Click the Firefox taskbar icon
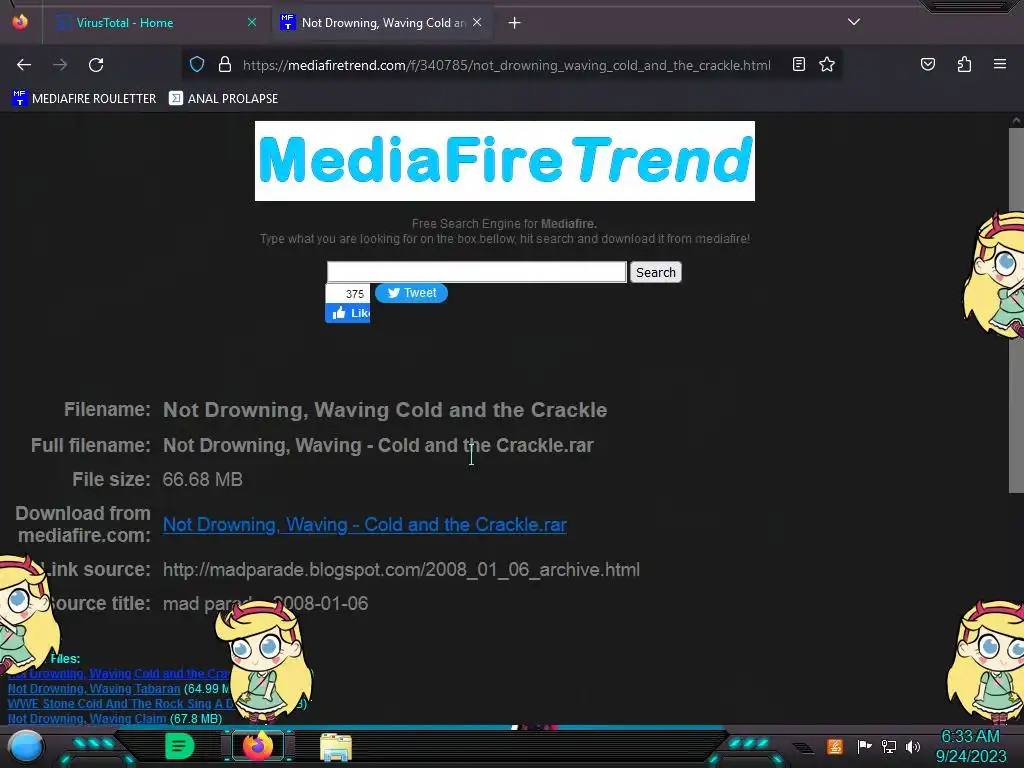The height and width of the screenshot is (768, 1024). pos(258,746)
